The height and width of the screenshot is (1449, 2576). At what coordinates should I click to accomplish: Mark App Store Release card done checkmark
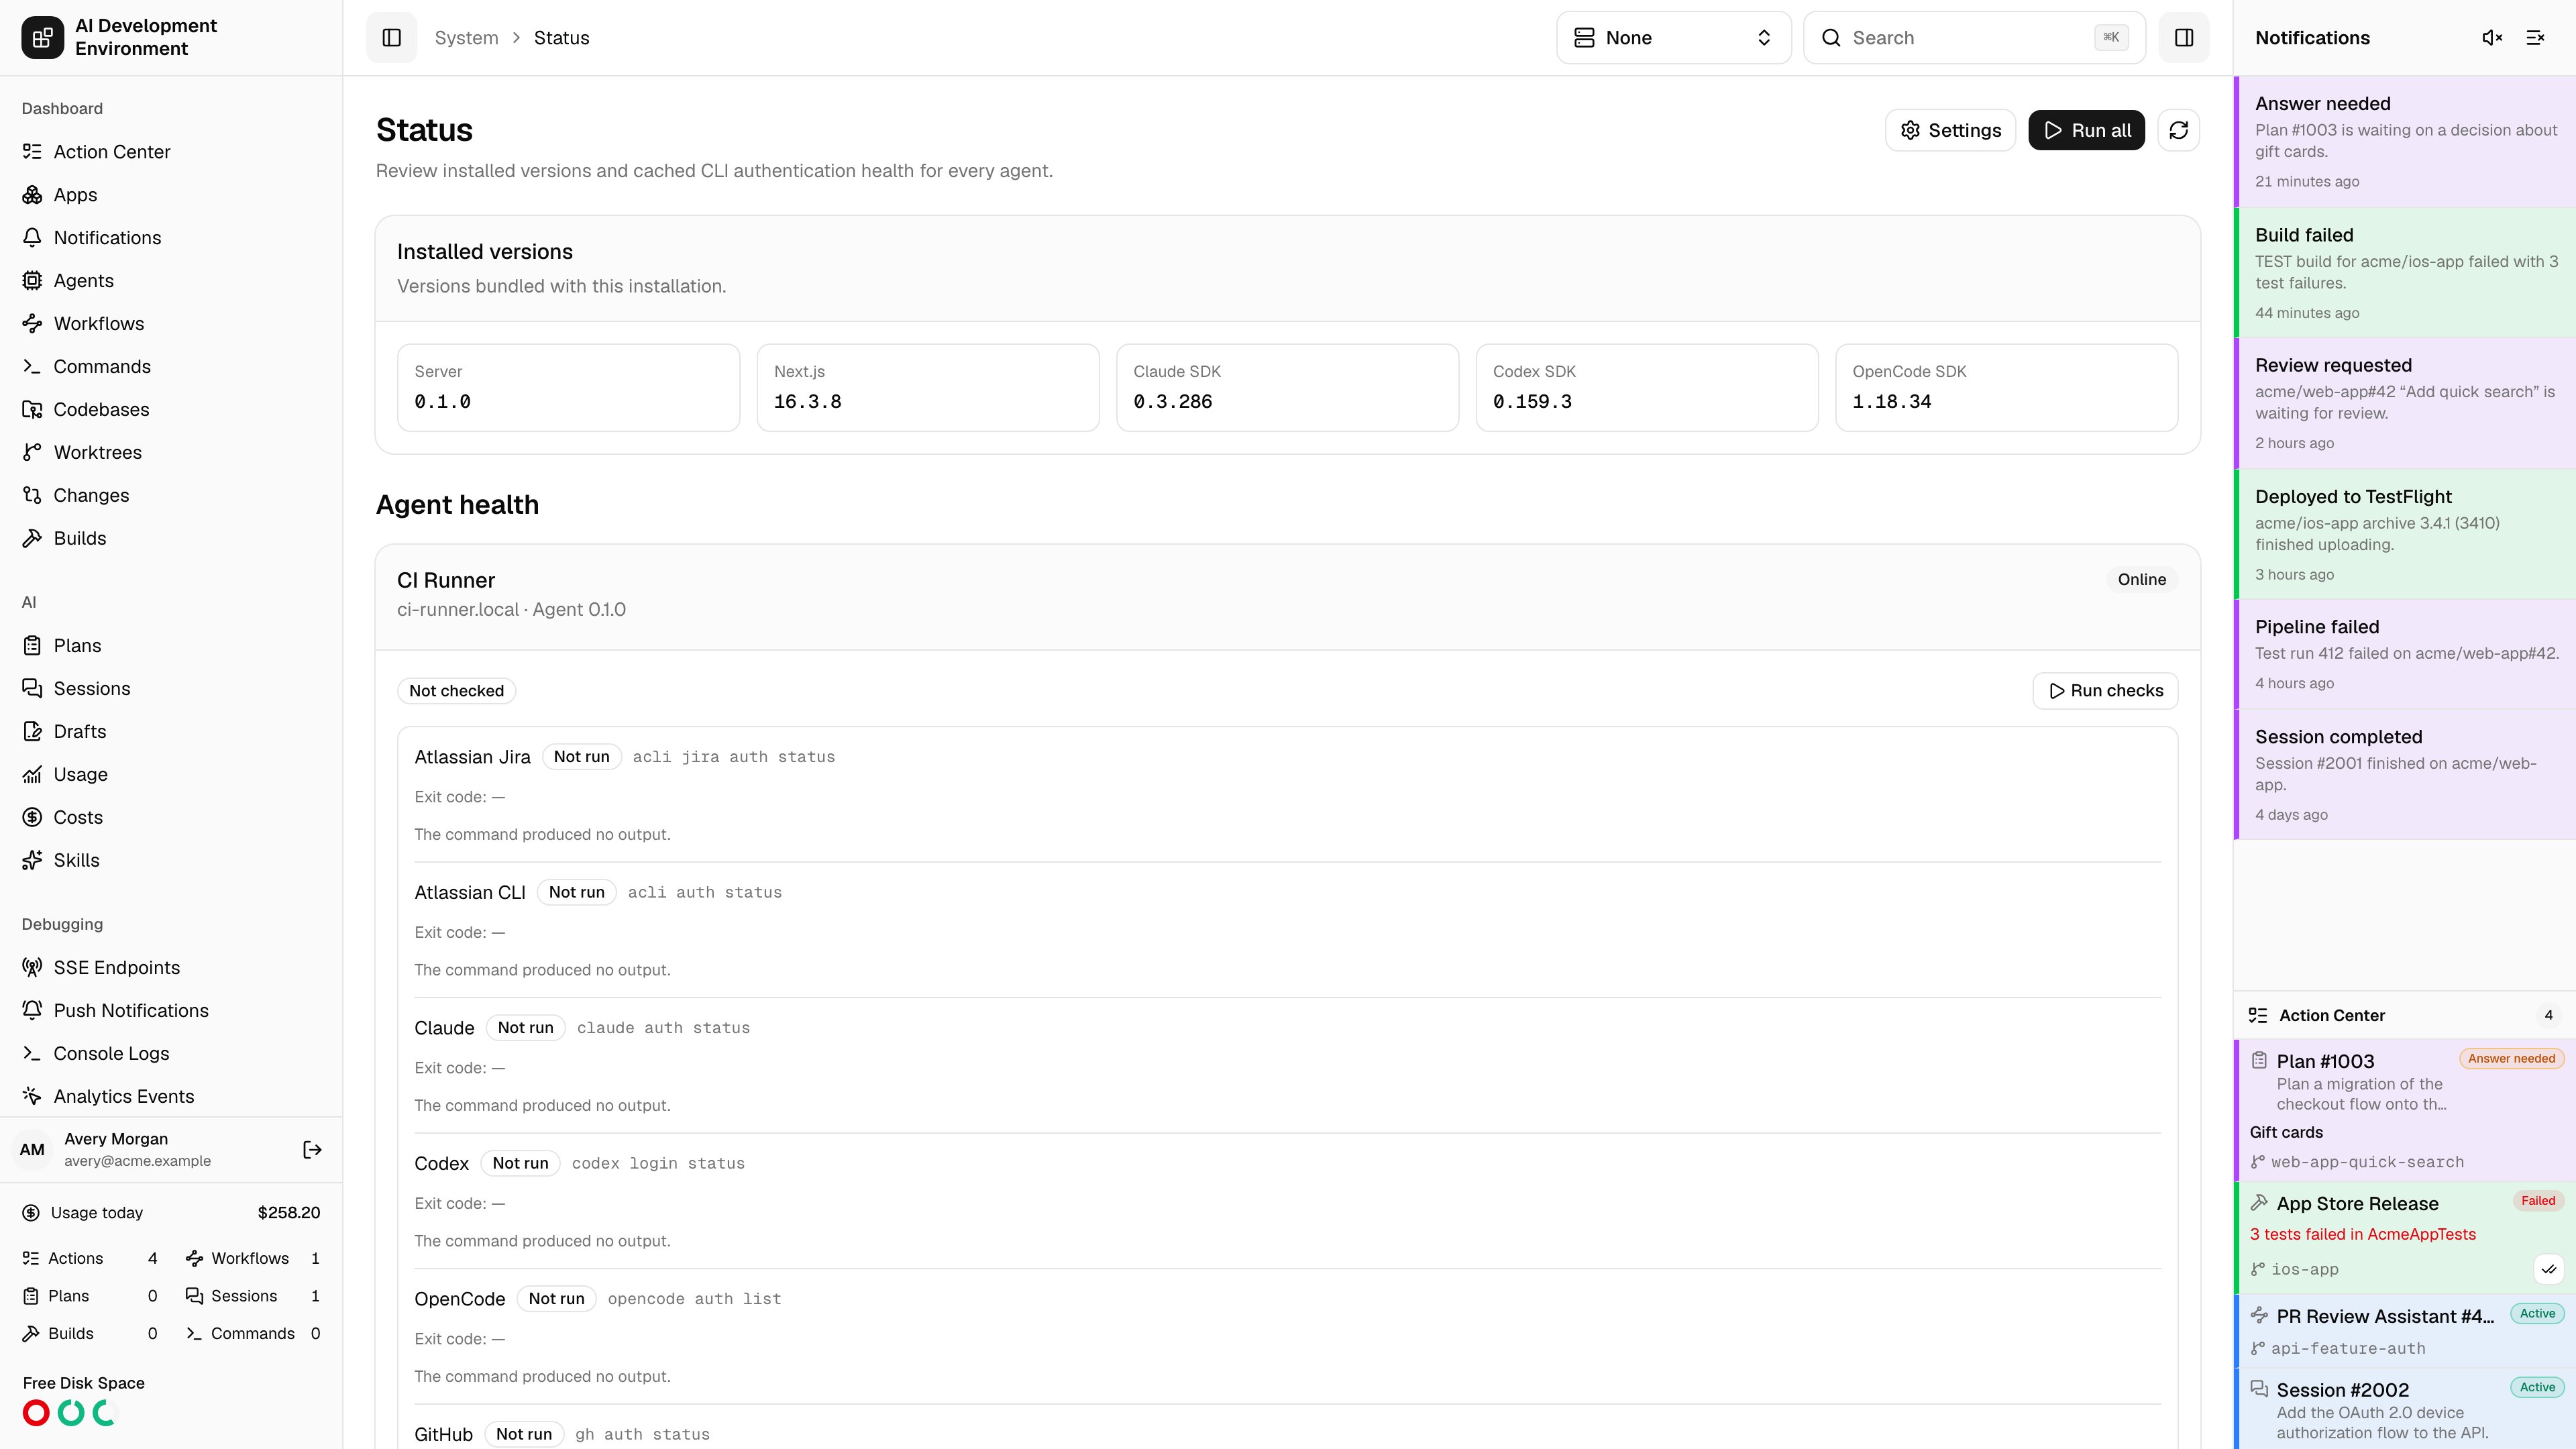2549,1269
